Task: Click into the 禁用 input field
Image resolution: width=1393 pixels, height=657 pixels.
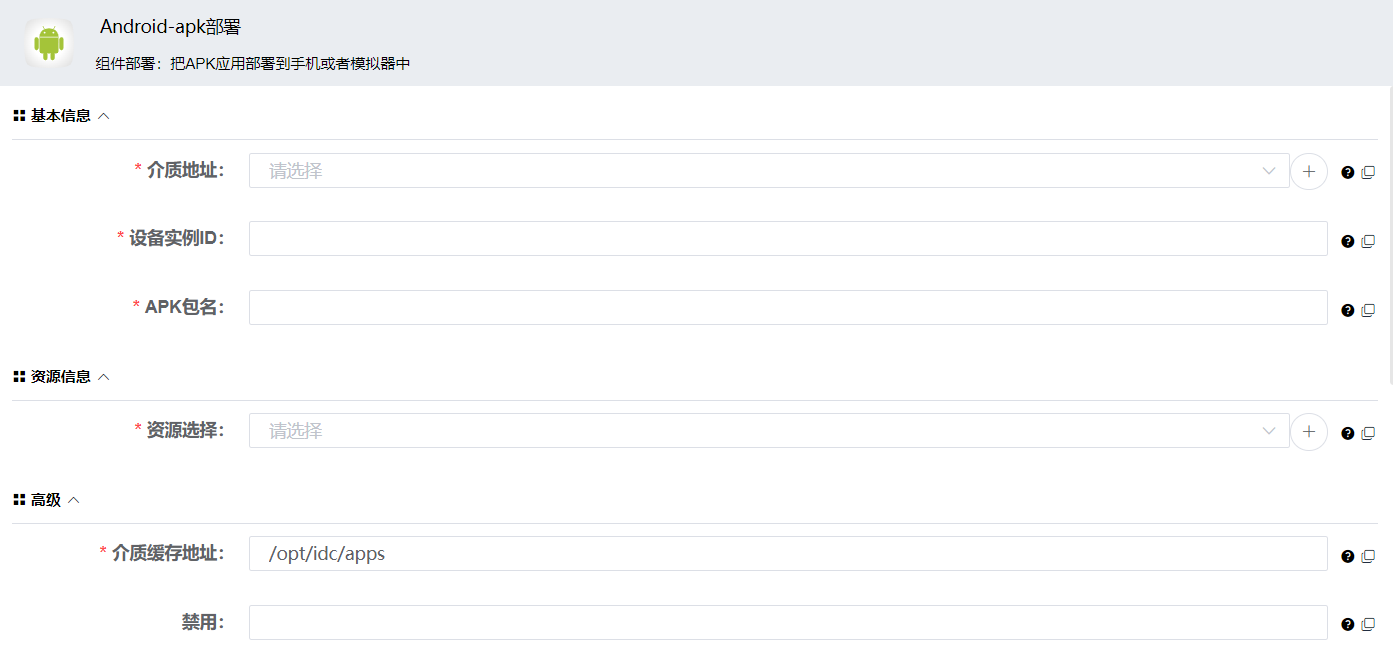Action: (x=787, y=623)
